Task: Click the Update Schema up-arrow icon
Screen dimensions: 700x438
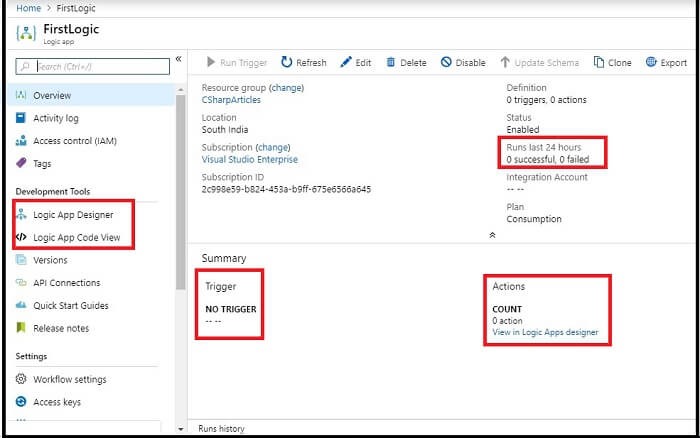Action: coord(505,62)
